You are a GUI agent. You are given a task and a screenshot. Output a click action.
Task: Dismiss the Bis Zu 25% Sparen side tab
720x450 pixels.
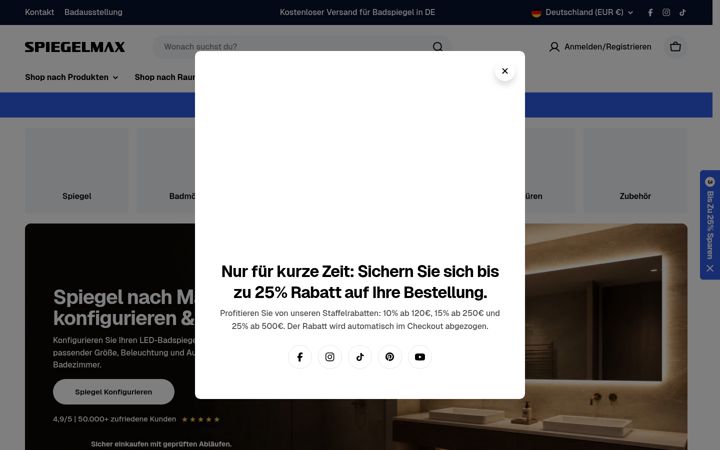(x=710, y=268)
